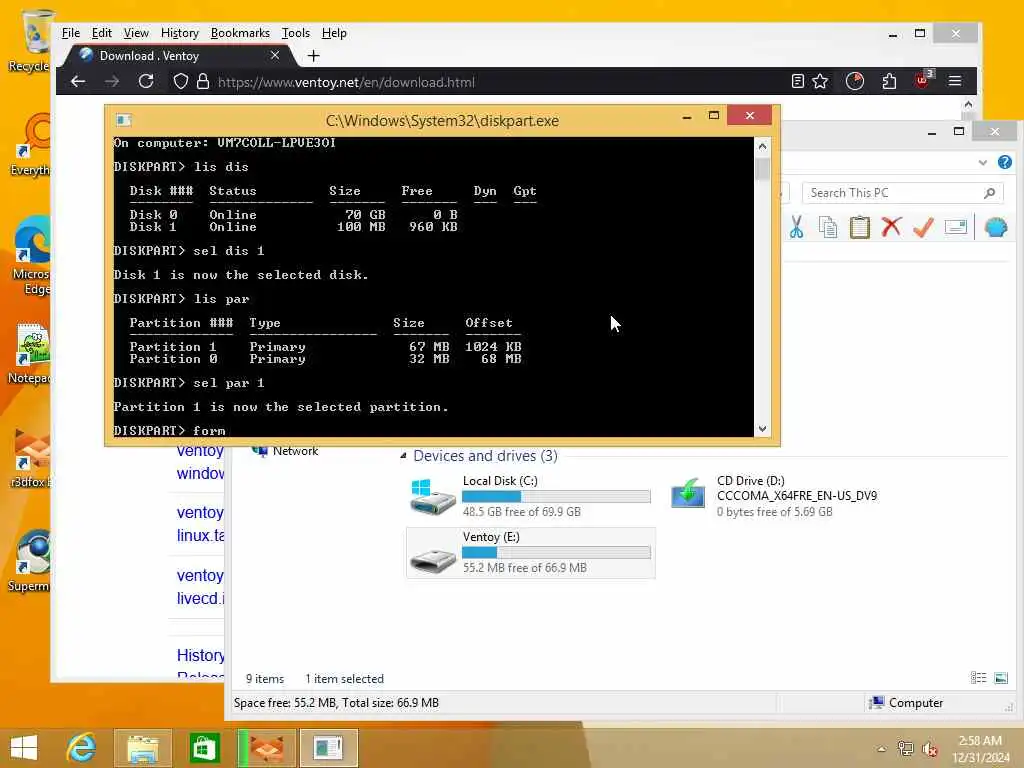
Task: Select Local Disk (C:) drive
Action: (530, 496)
